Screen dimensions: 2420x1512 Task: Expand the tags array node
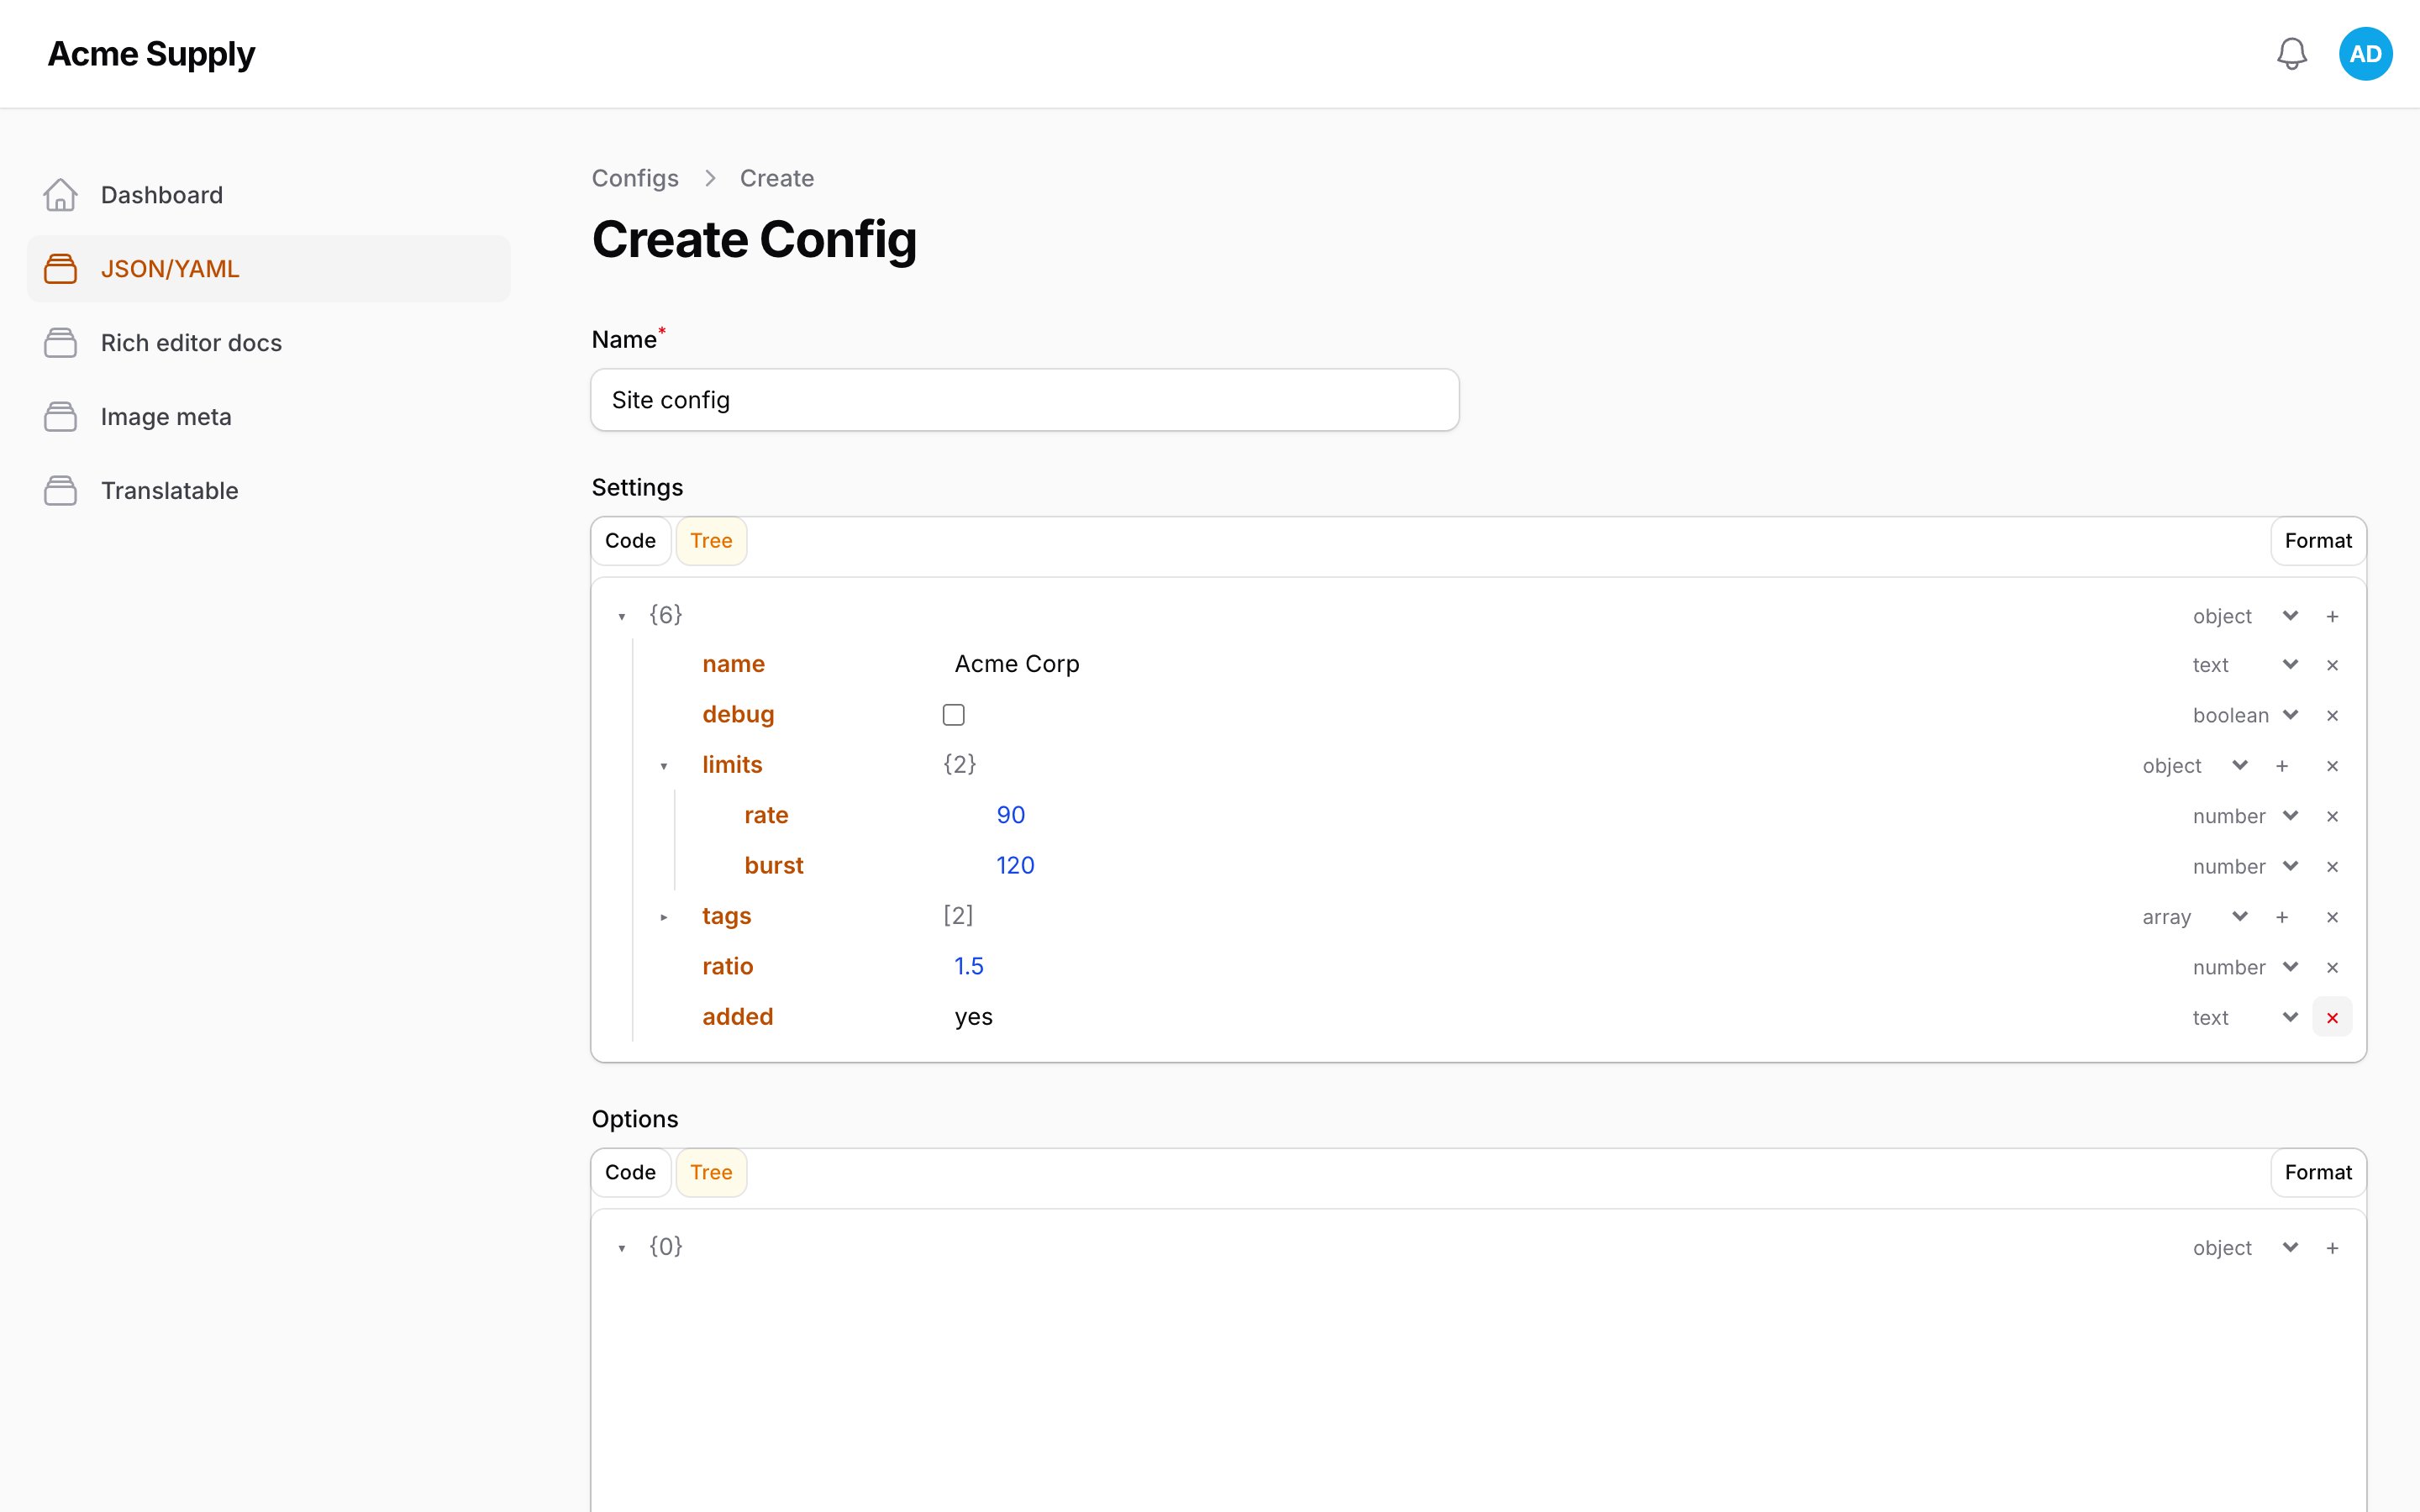click(x=664, y=917)
